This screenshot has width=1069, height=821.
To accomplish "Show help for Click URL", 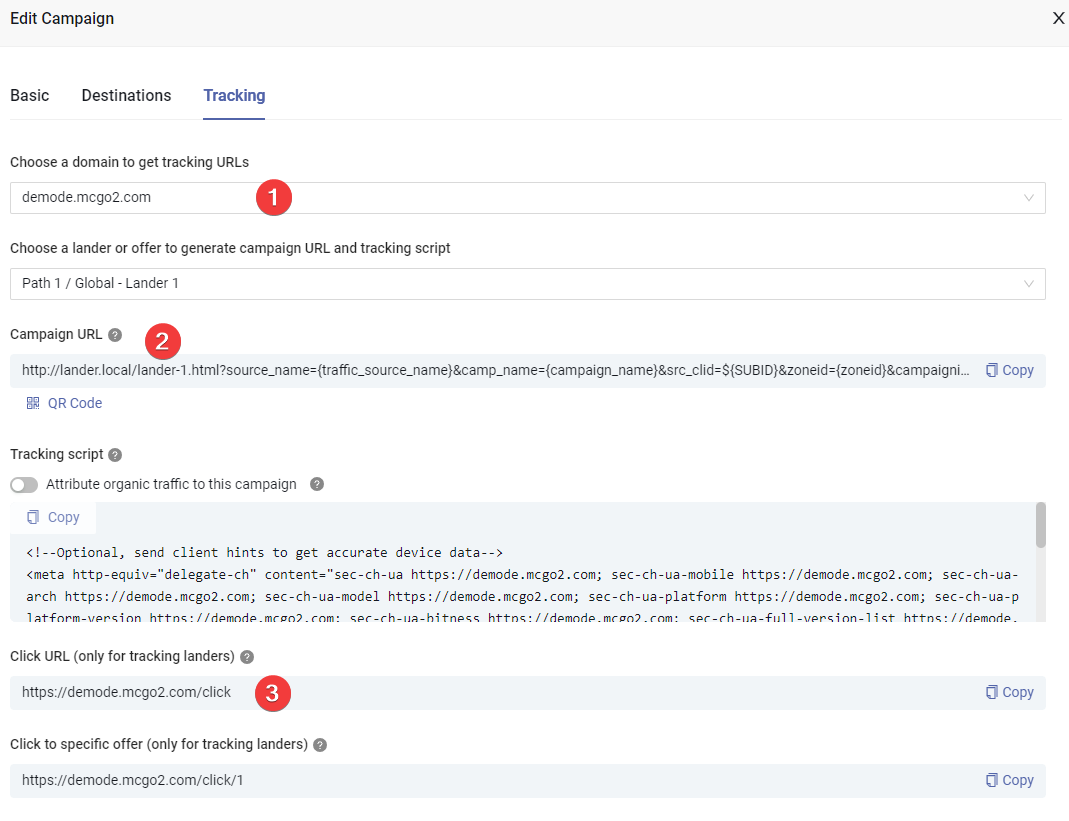I will coord(247,657).
